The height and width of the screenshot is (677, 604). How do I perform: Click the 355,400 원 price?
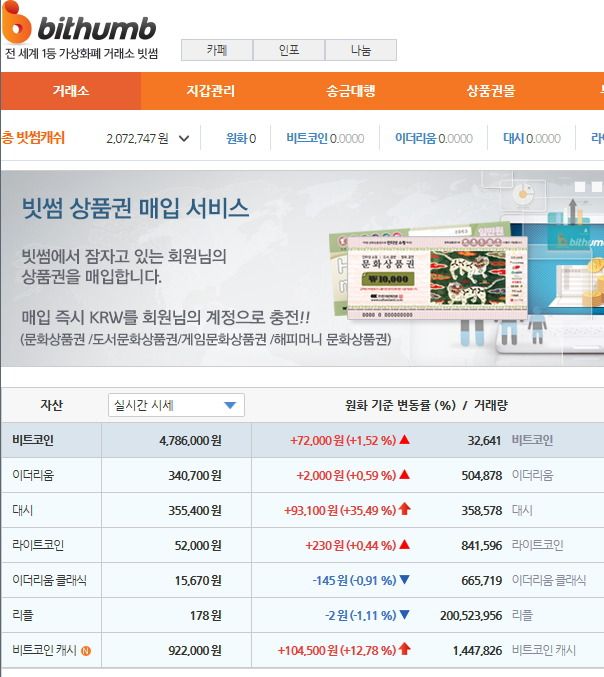(x=195, y=510)
